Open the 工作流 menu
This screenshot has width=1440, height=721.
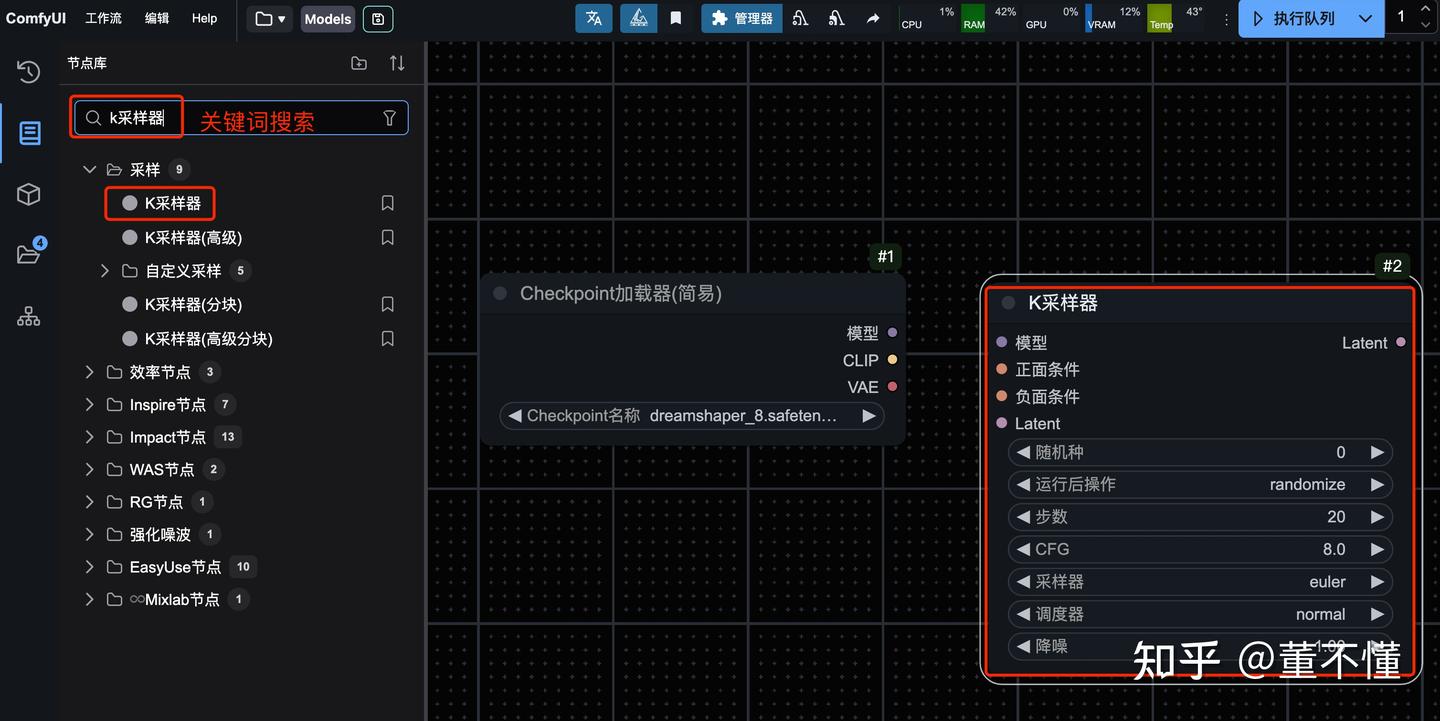tap(103, 18)
